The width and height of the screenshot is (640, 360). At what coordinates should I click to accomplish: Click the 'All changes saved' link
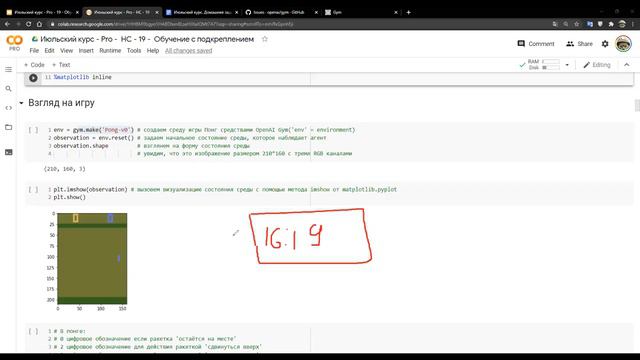[189, 51]
